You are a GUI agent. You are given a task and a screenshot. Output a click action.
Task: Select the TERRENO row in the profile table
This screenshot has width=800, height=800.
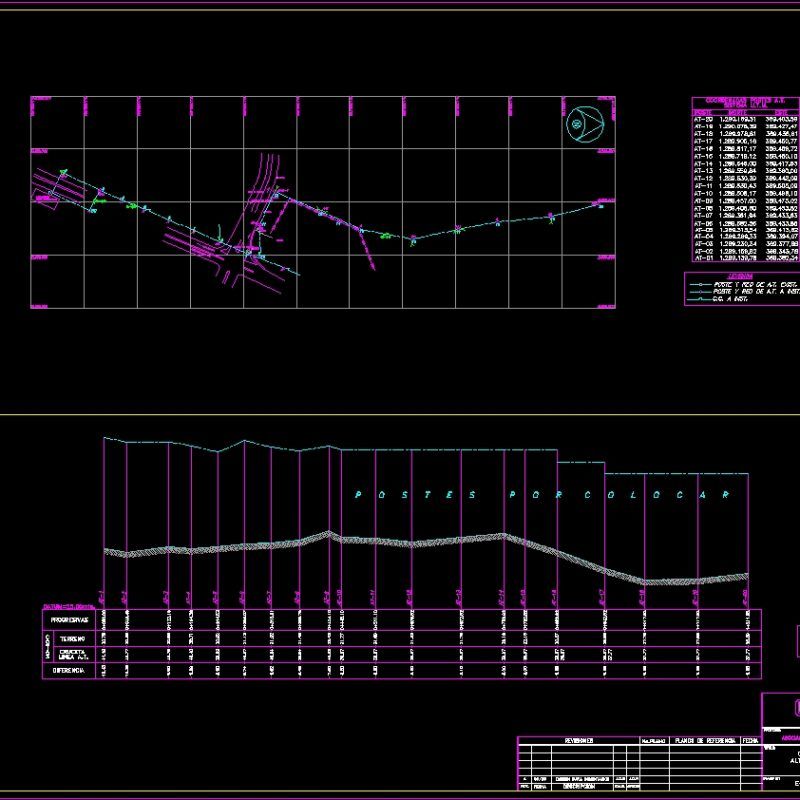70,638
